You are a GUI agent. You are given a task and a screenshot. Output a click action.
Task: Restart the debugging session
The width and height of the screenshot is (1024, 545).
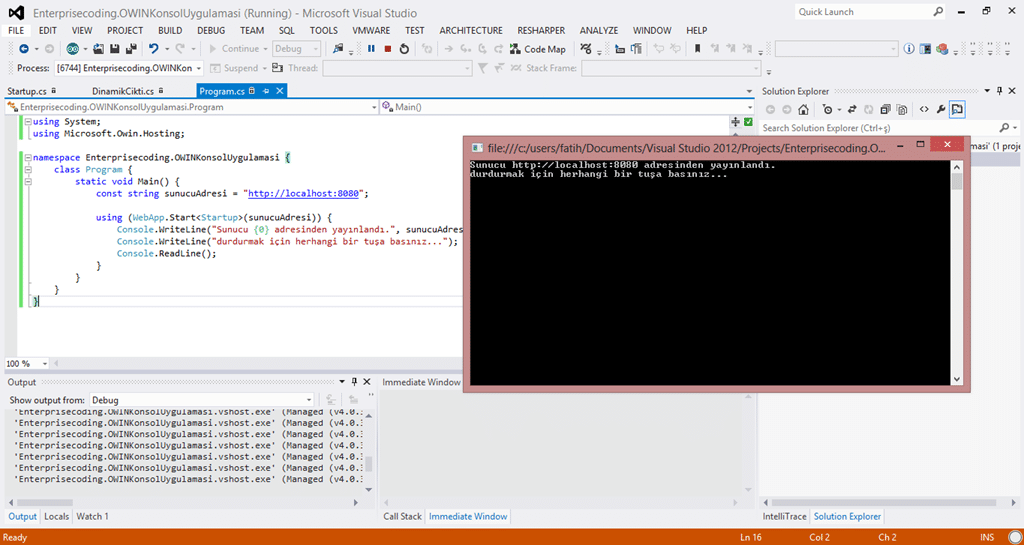pyautogui.click(x=404, y=49)
